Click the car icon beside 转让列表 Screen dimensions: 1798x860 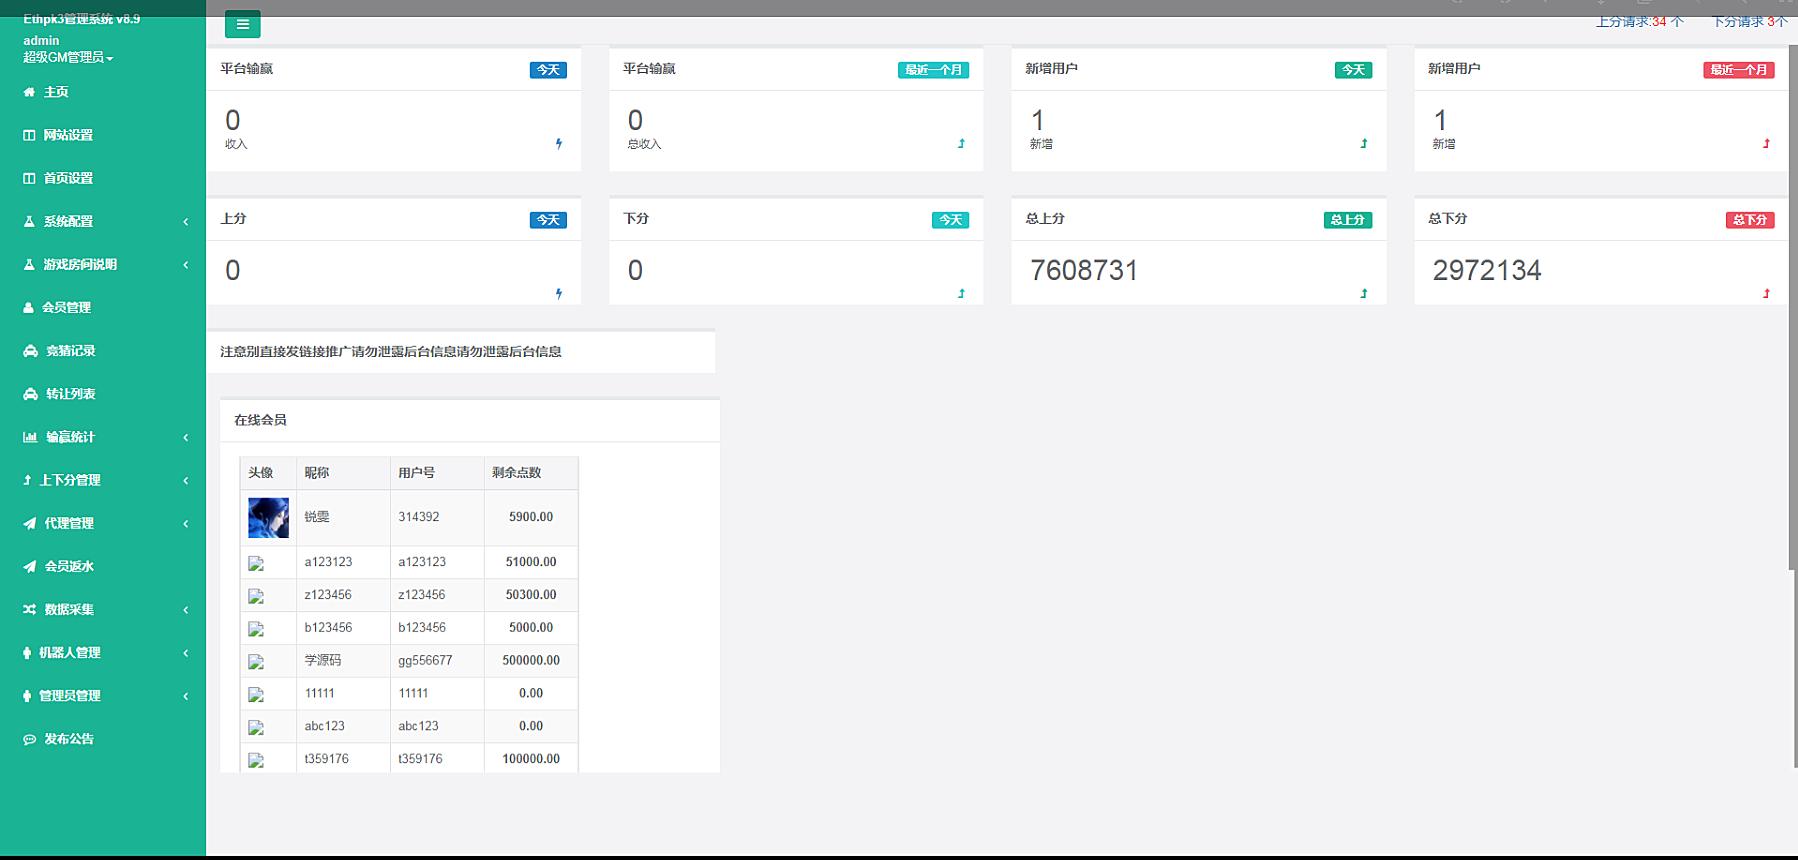pyautogui.click(x=30, y=394)
